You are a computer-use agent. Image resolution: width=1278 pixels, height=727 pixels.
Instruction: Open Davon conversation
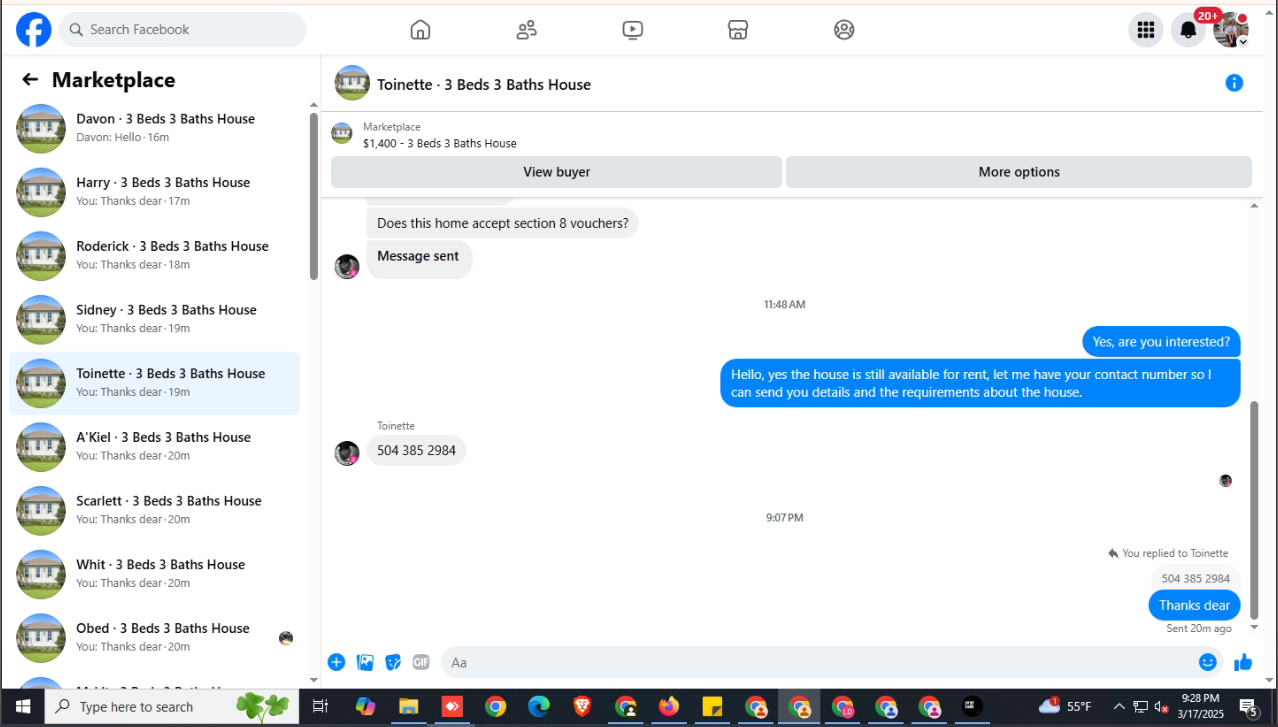pos(155,128)
